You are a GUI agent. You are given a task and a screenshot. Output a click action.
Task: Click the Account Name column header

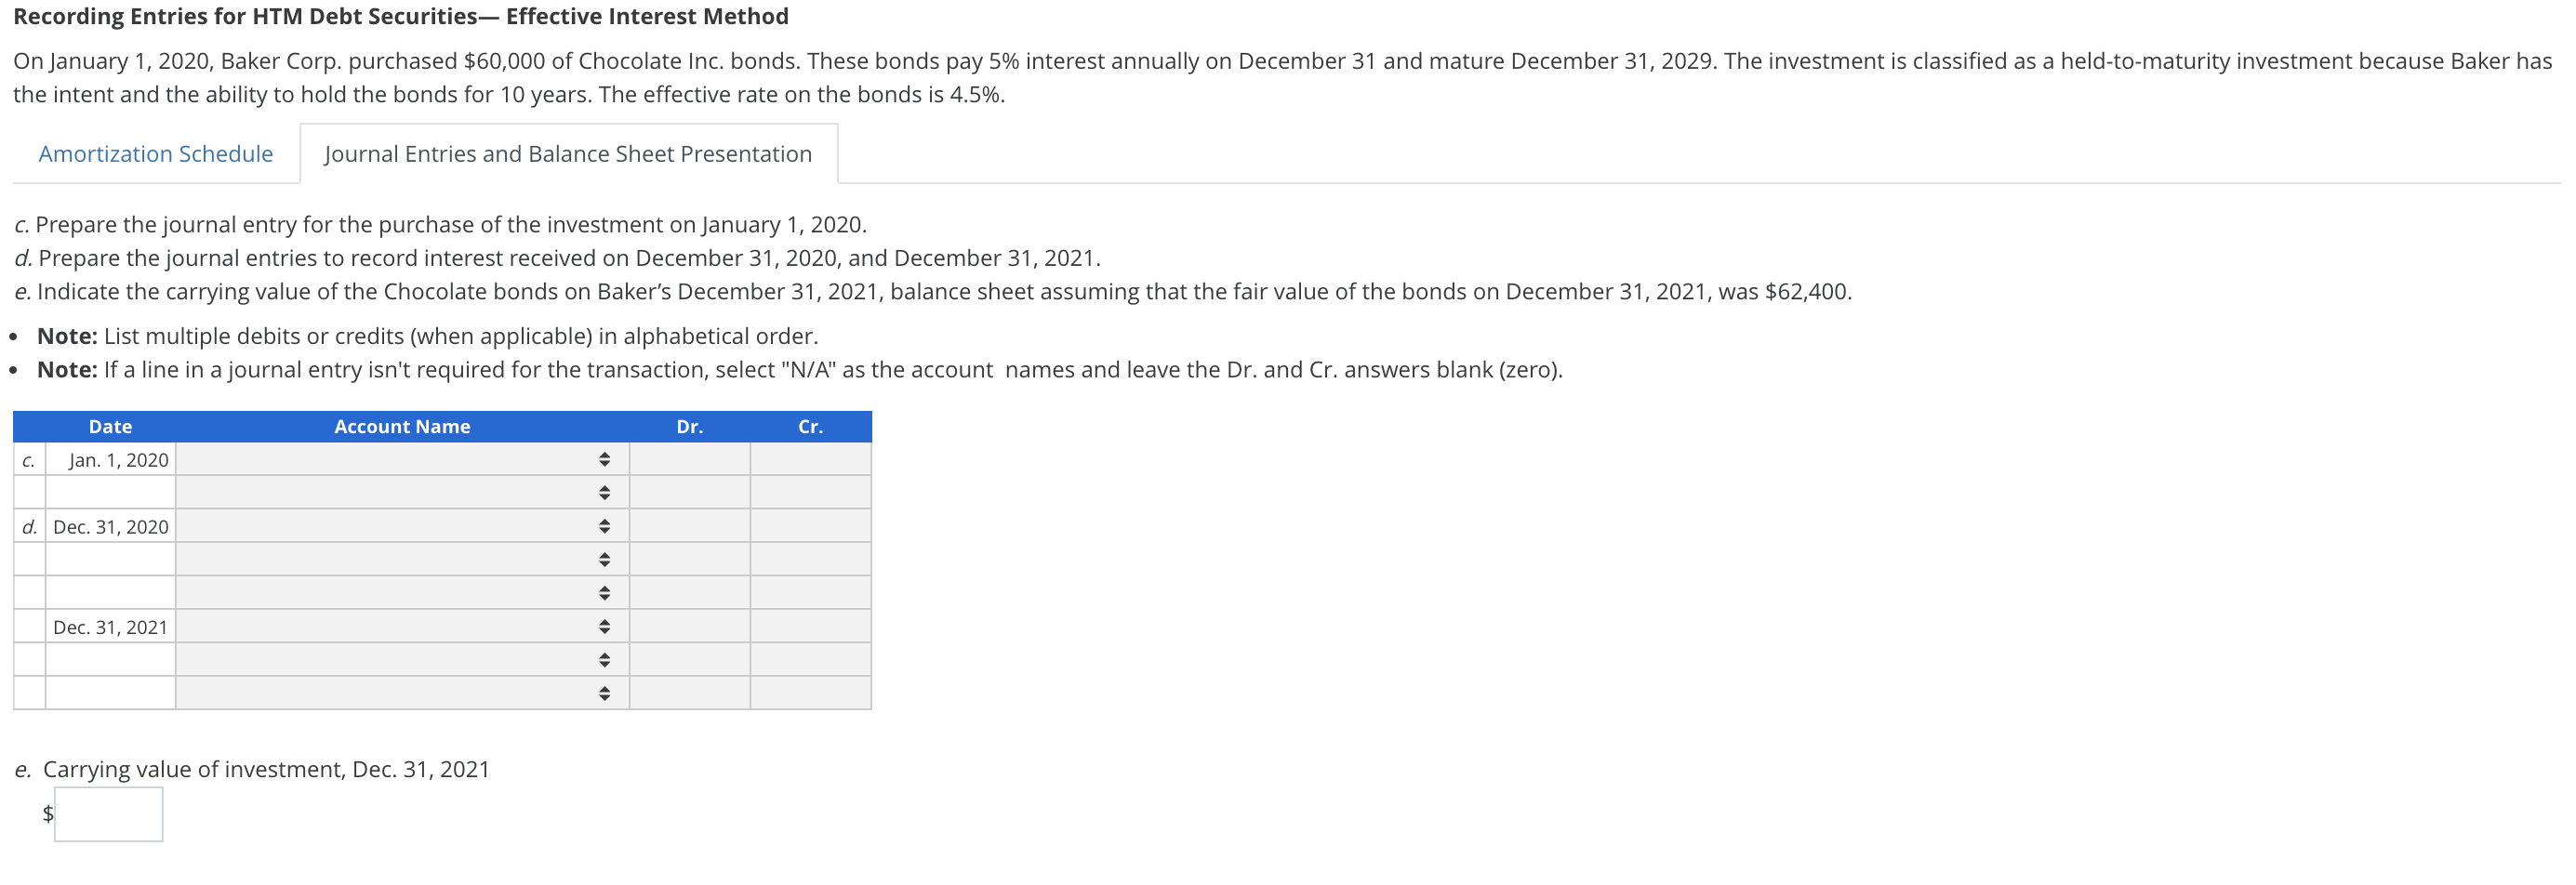click(x=402, y=426)
